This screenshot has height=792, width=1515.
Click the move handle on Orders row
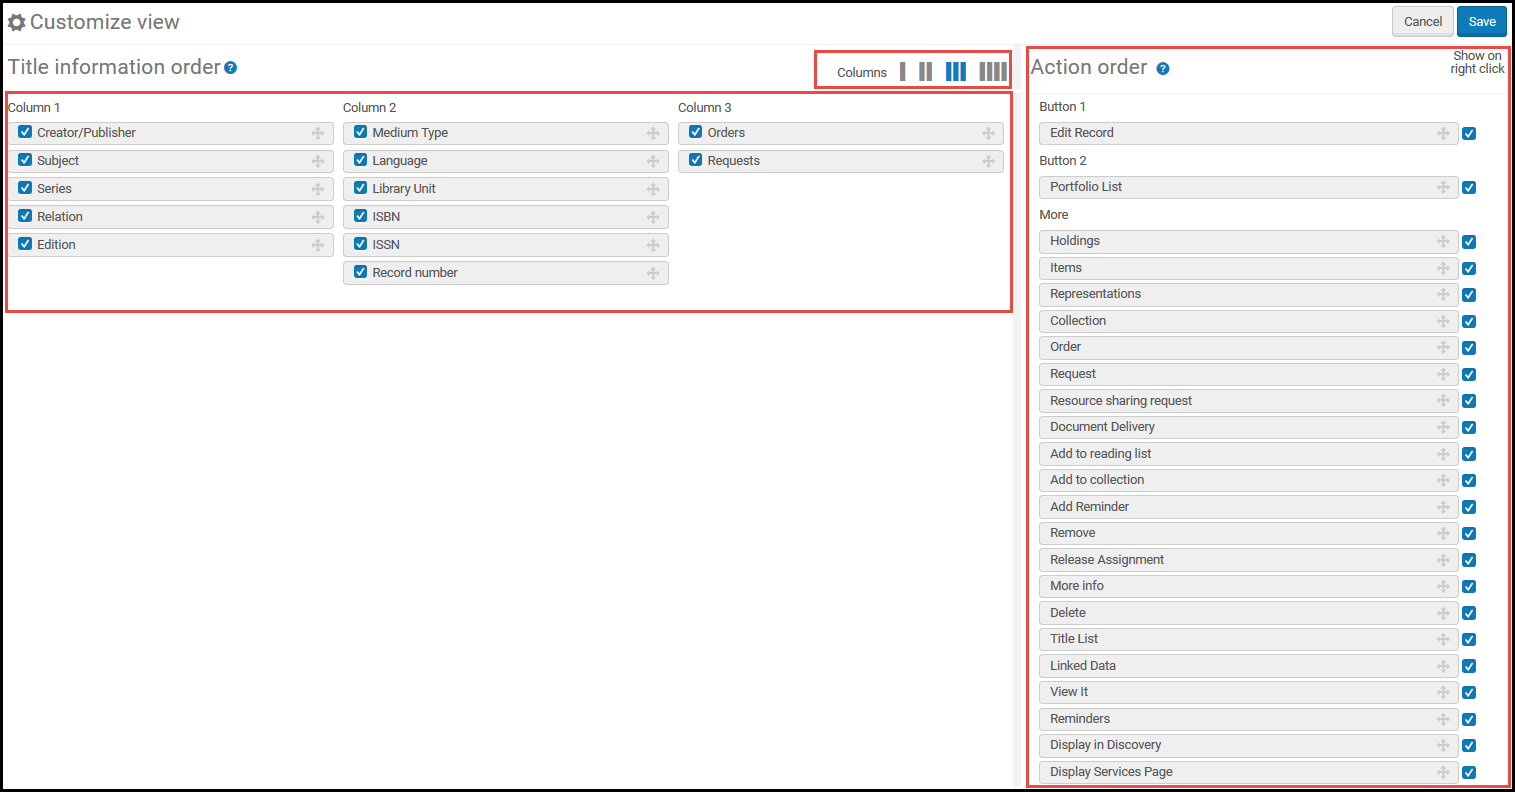tap(988, 133)
